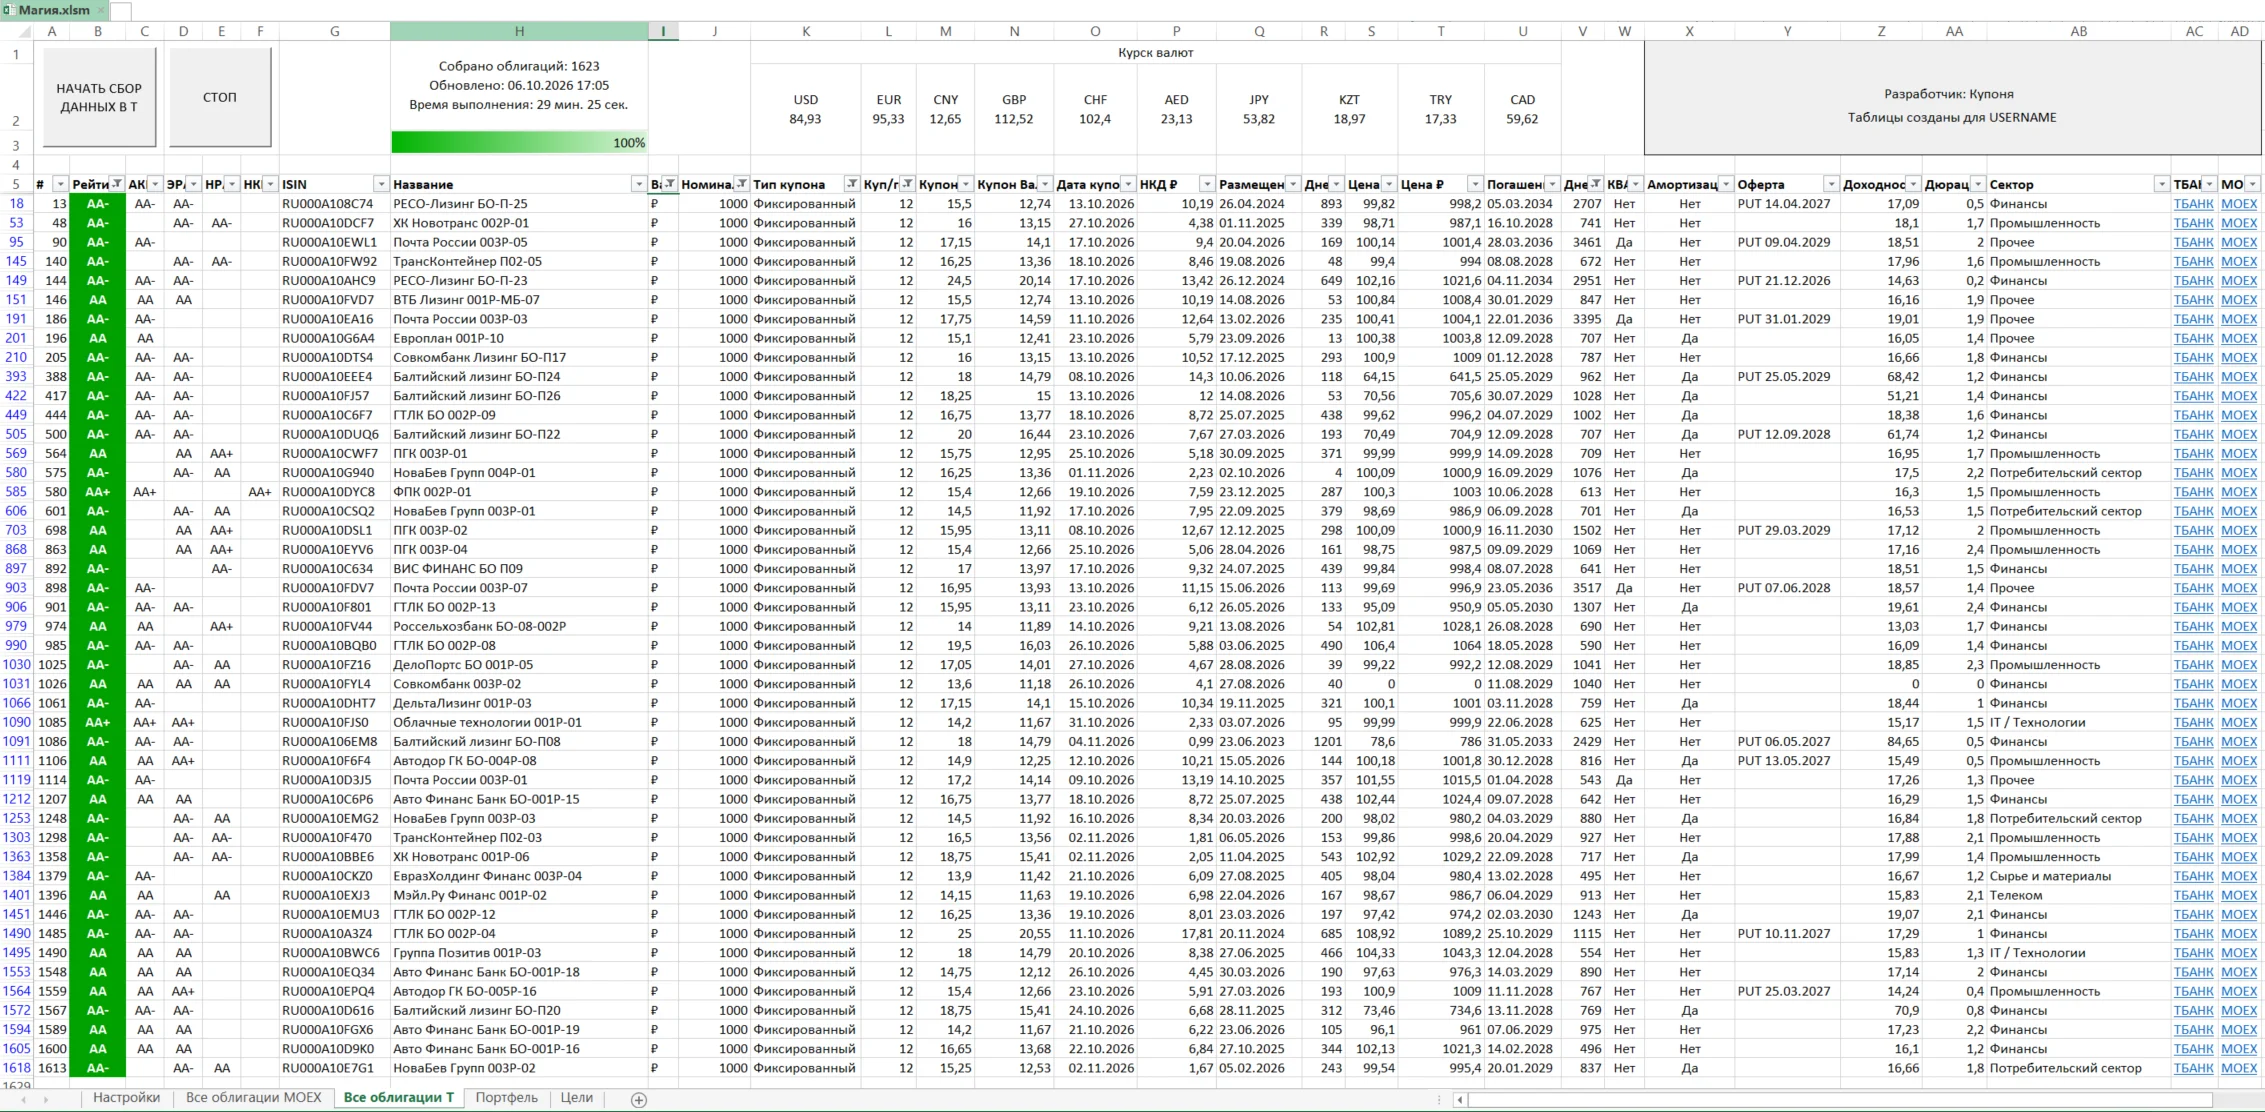
Task: Open filter dropdown for Доходность column
Action: click(x=1913, y=184)
